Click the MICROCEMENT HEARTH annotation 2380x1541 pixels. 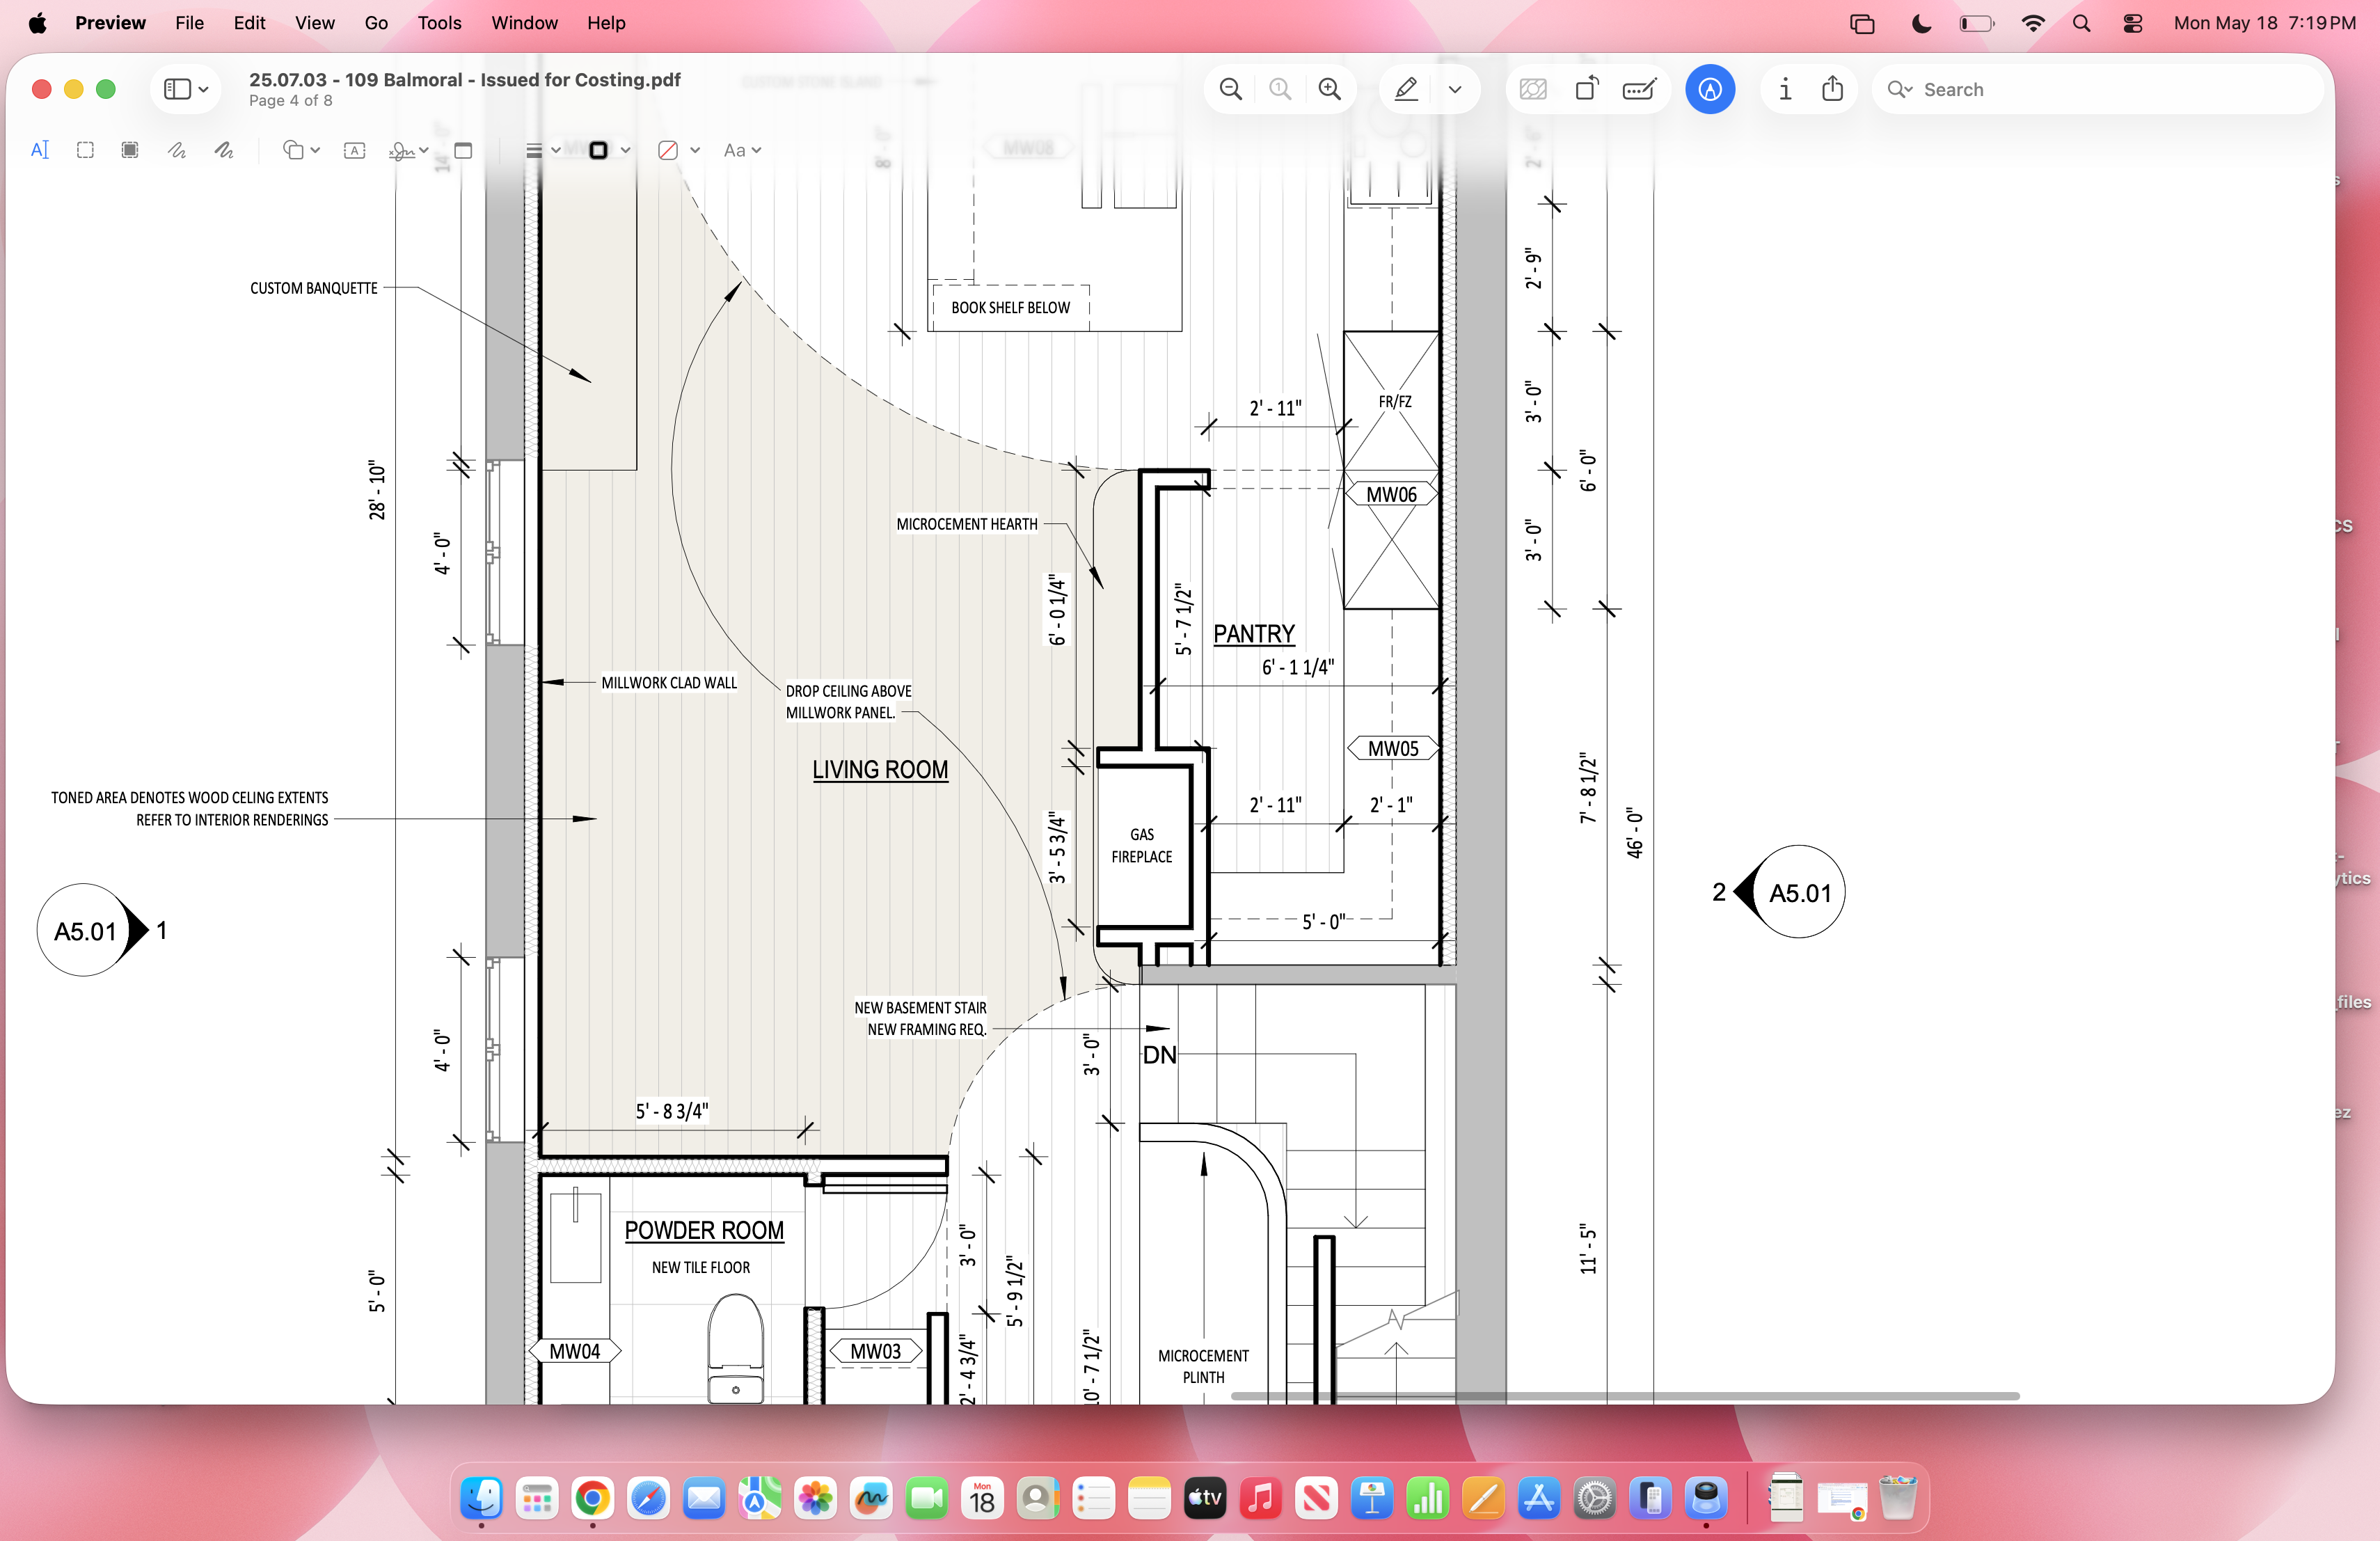coord(967,524)
